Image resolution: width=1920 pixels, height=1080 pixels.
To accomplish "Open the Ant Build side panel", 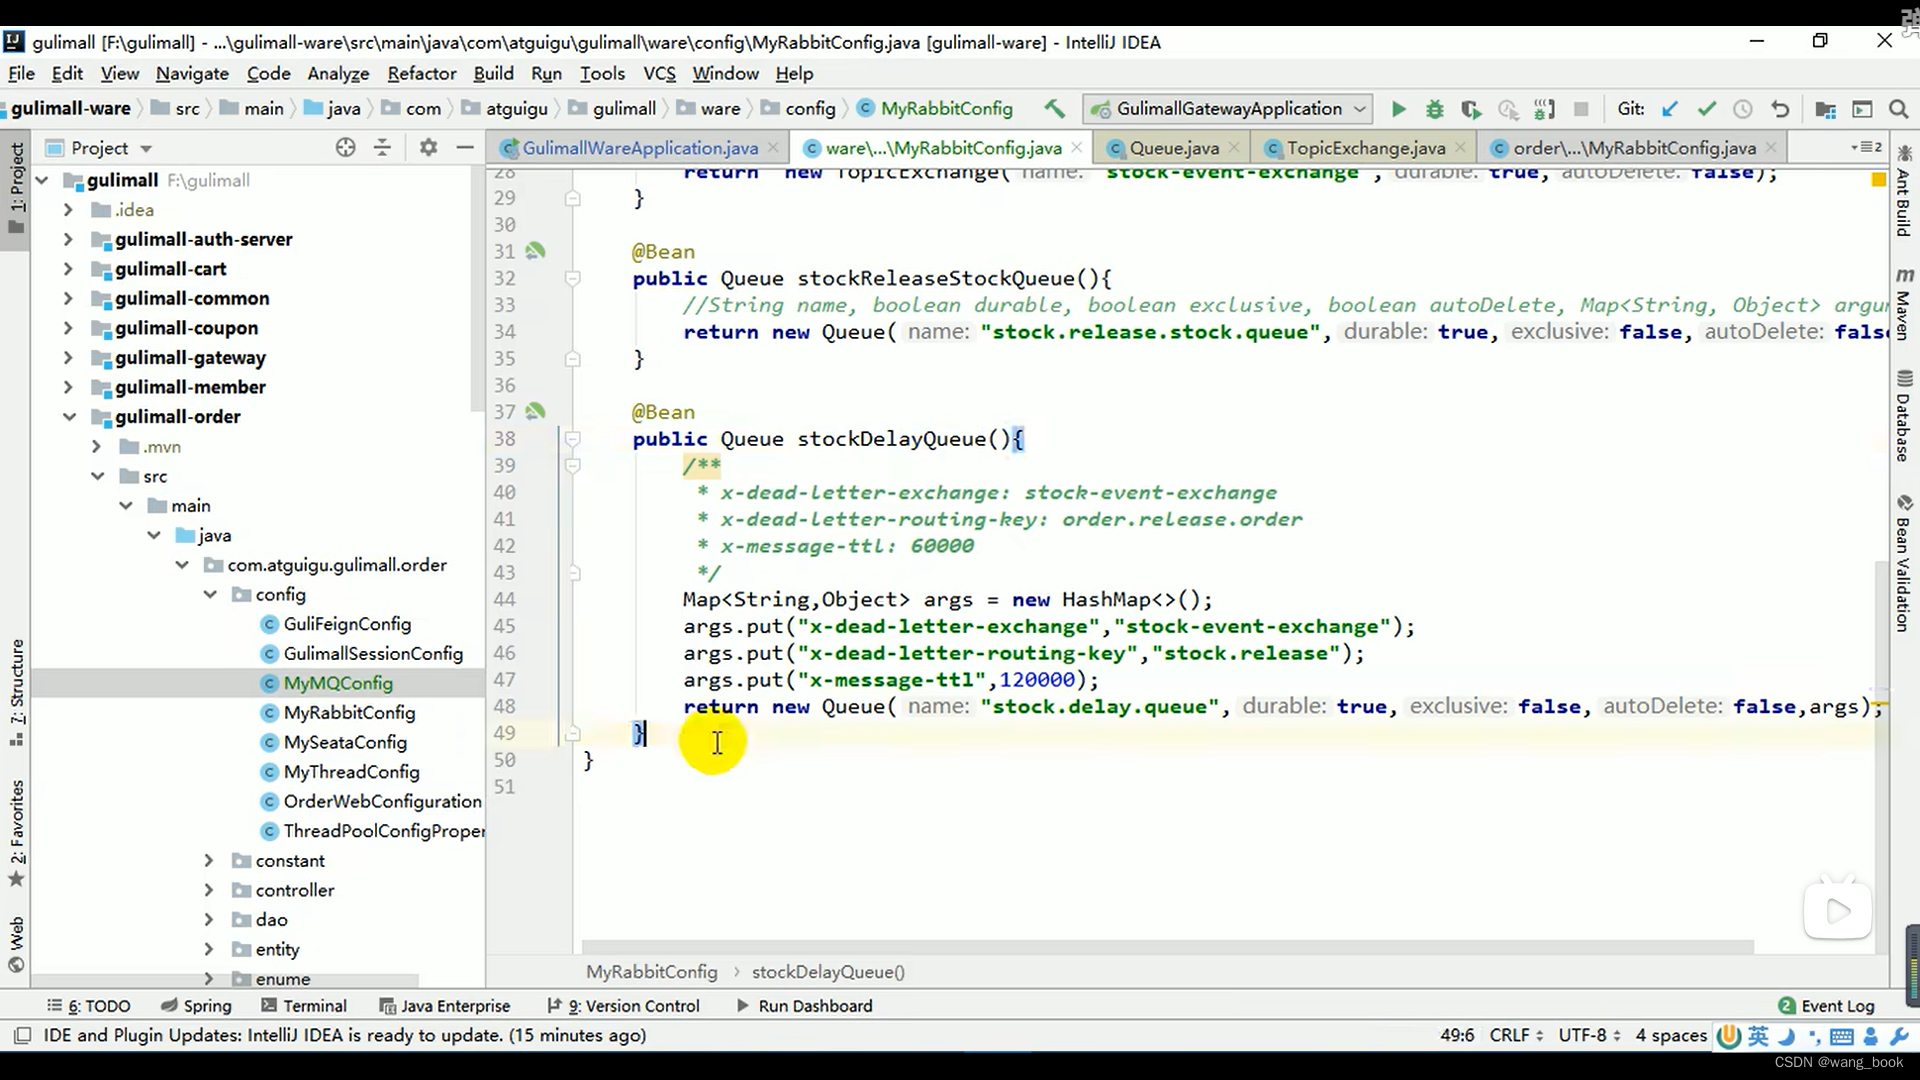I will click(x=1904, y=191).
